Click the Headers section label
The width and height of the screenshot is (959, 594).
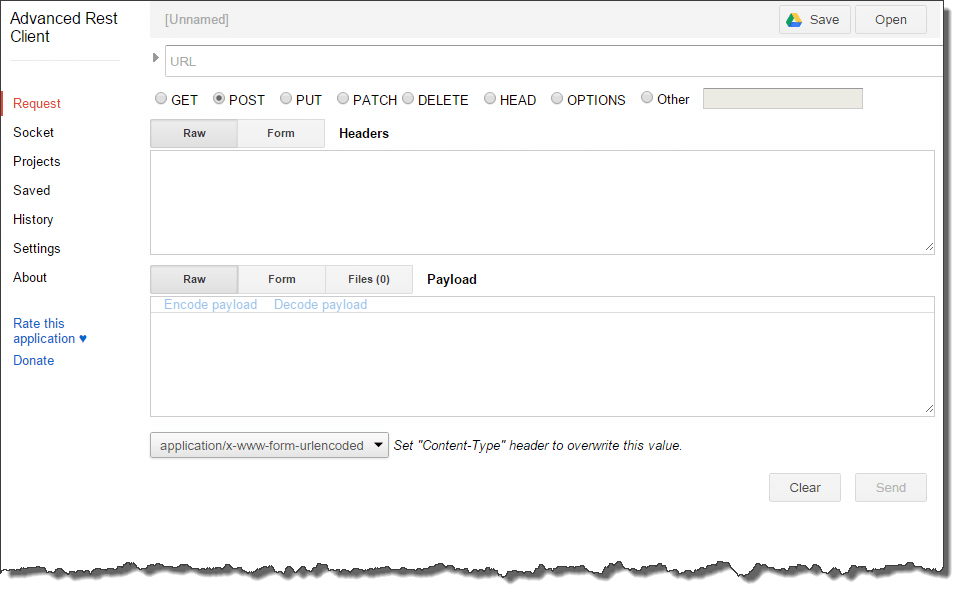point(364,133)
